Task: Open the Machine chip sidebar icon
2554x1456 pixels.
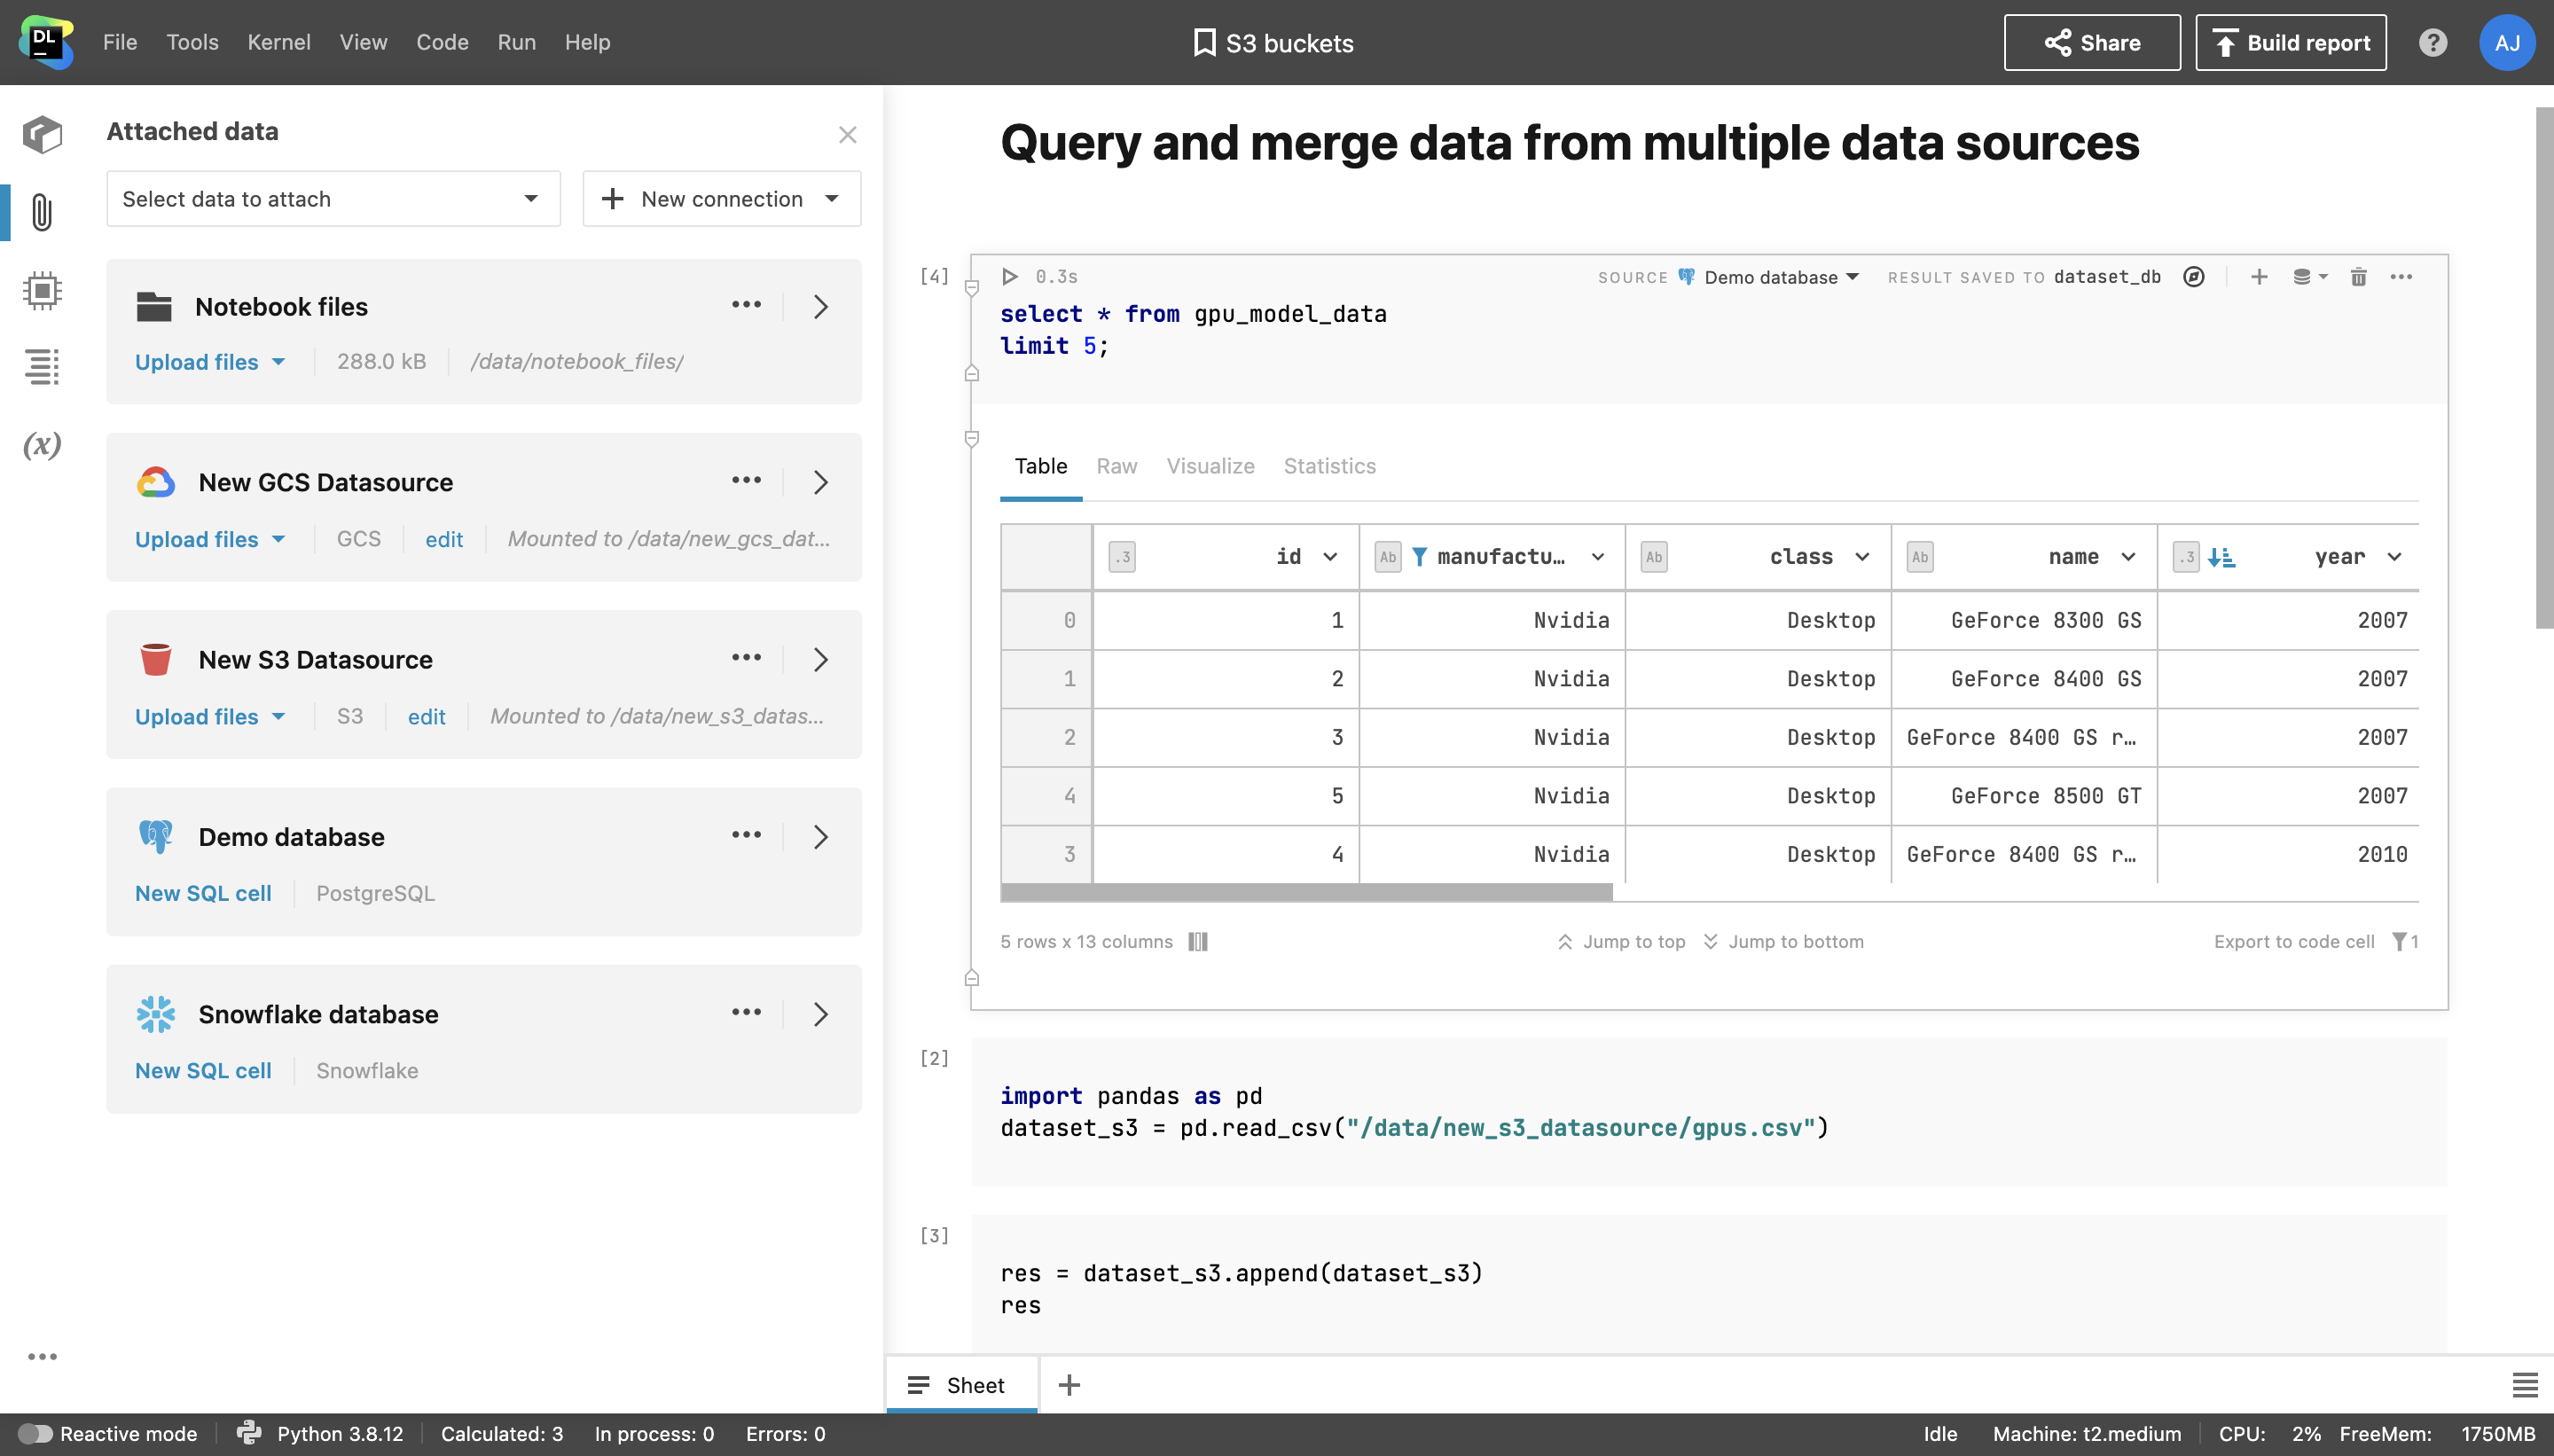Action: click(x=41, y=291)
